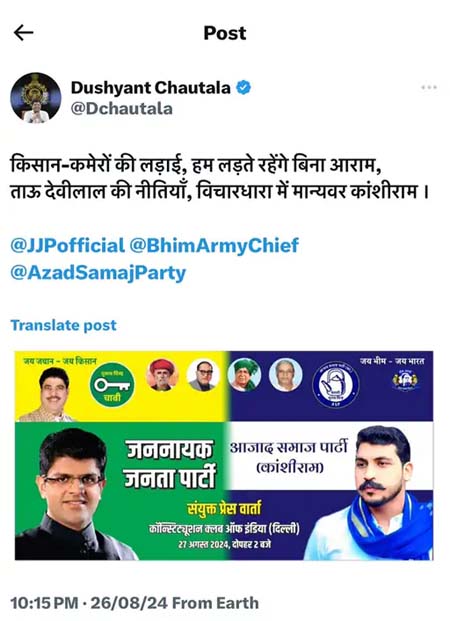The height and width of the screenshot is (621, 450).
Task: Open the @JJPofficial mention
Action: [x=67, y=246]
